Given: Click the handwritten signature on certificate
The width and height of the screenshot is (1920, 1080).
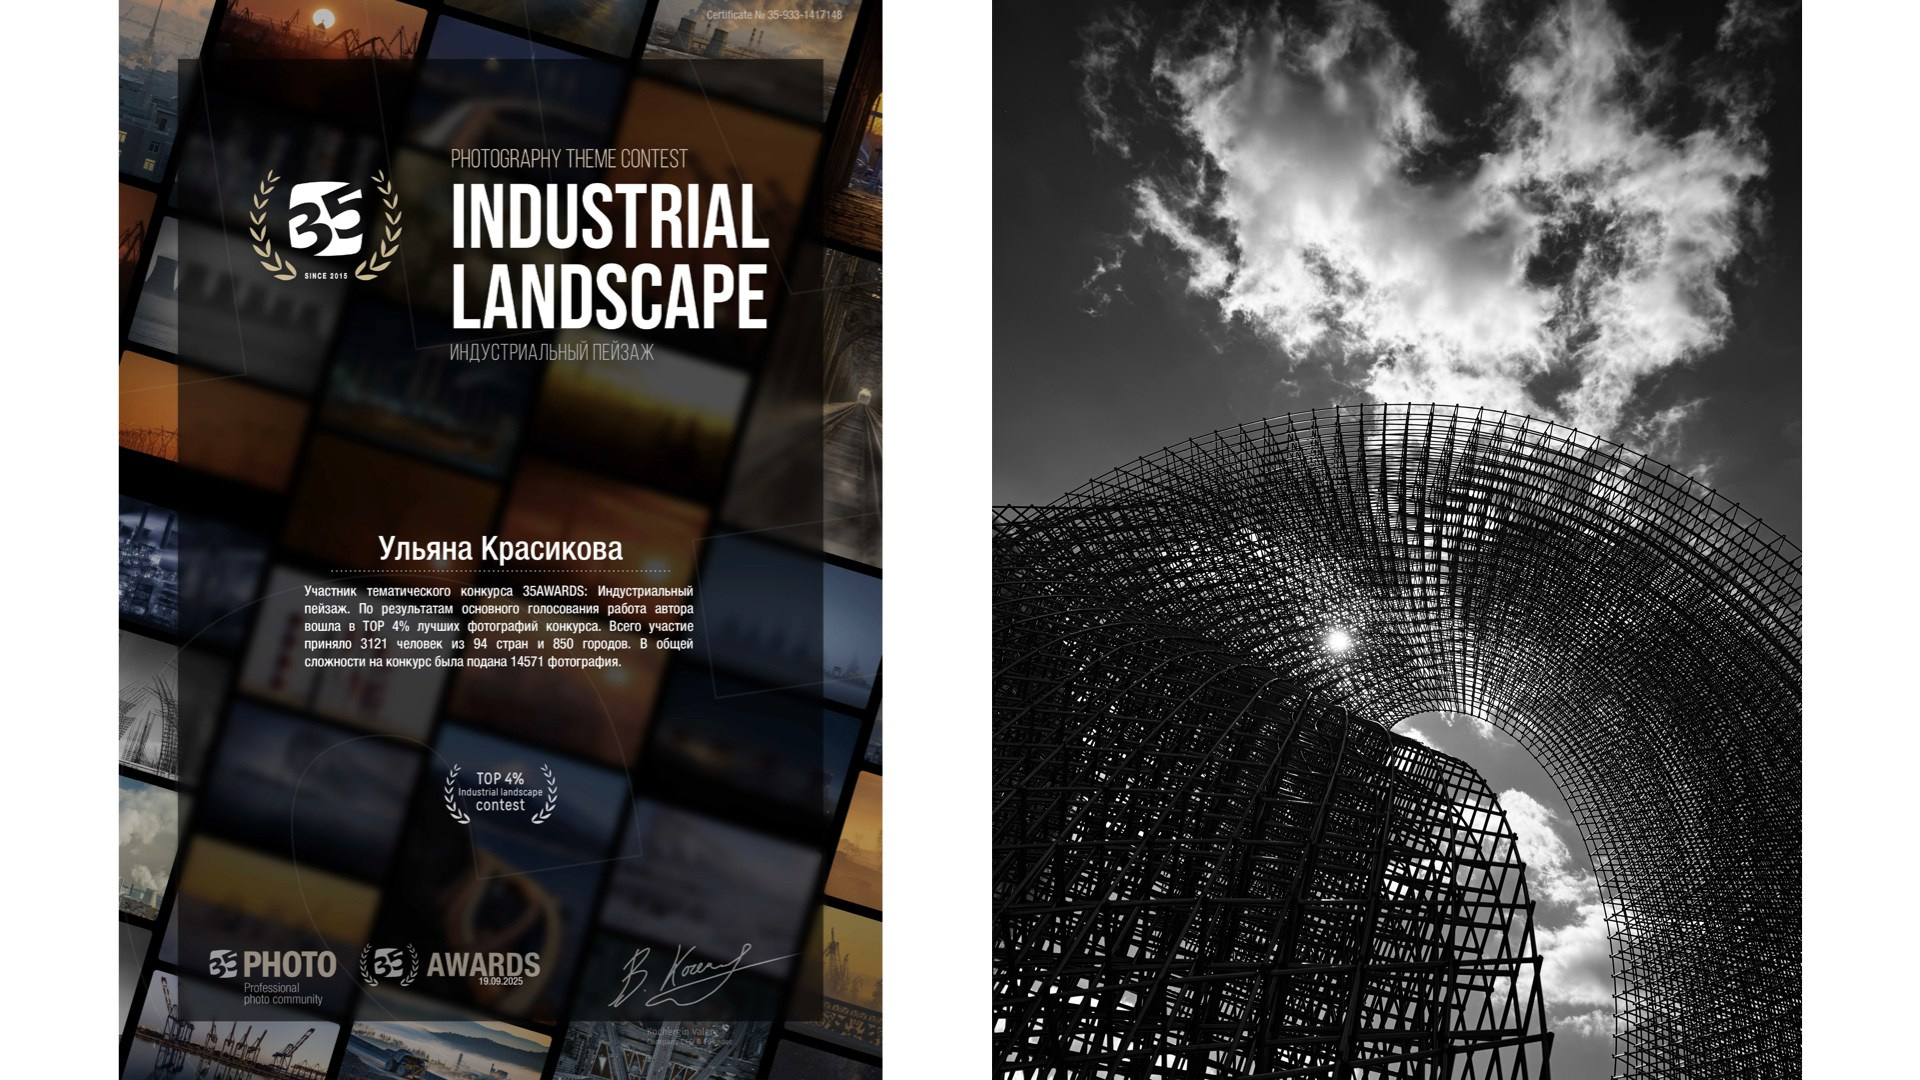Looking at the screenshot, I should coord(690,973).
